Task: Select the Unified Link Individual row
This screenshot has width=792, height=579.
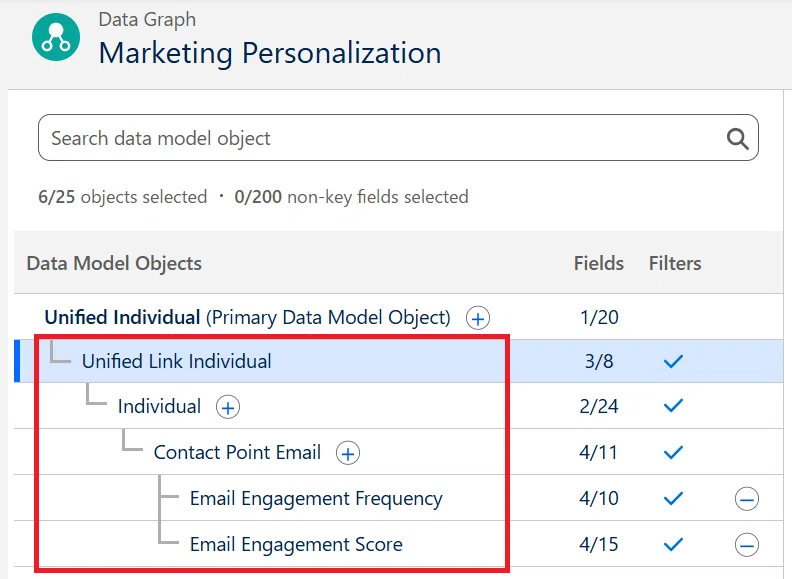Action: [399, 361]
